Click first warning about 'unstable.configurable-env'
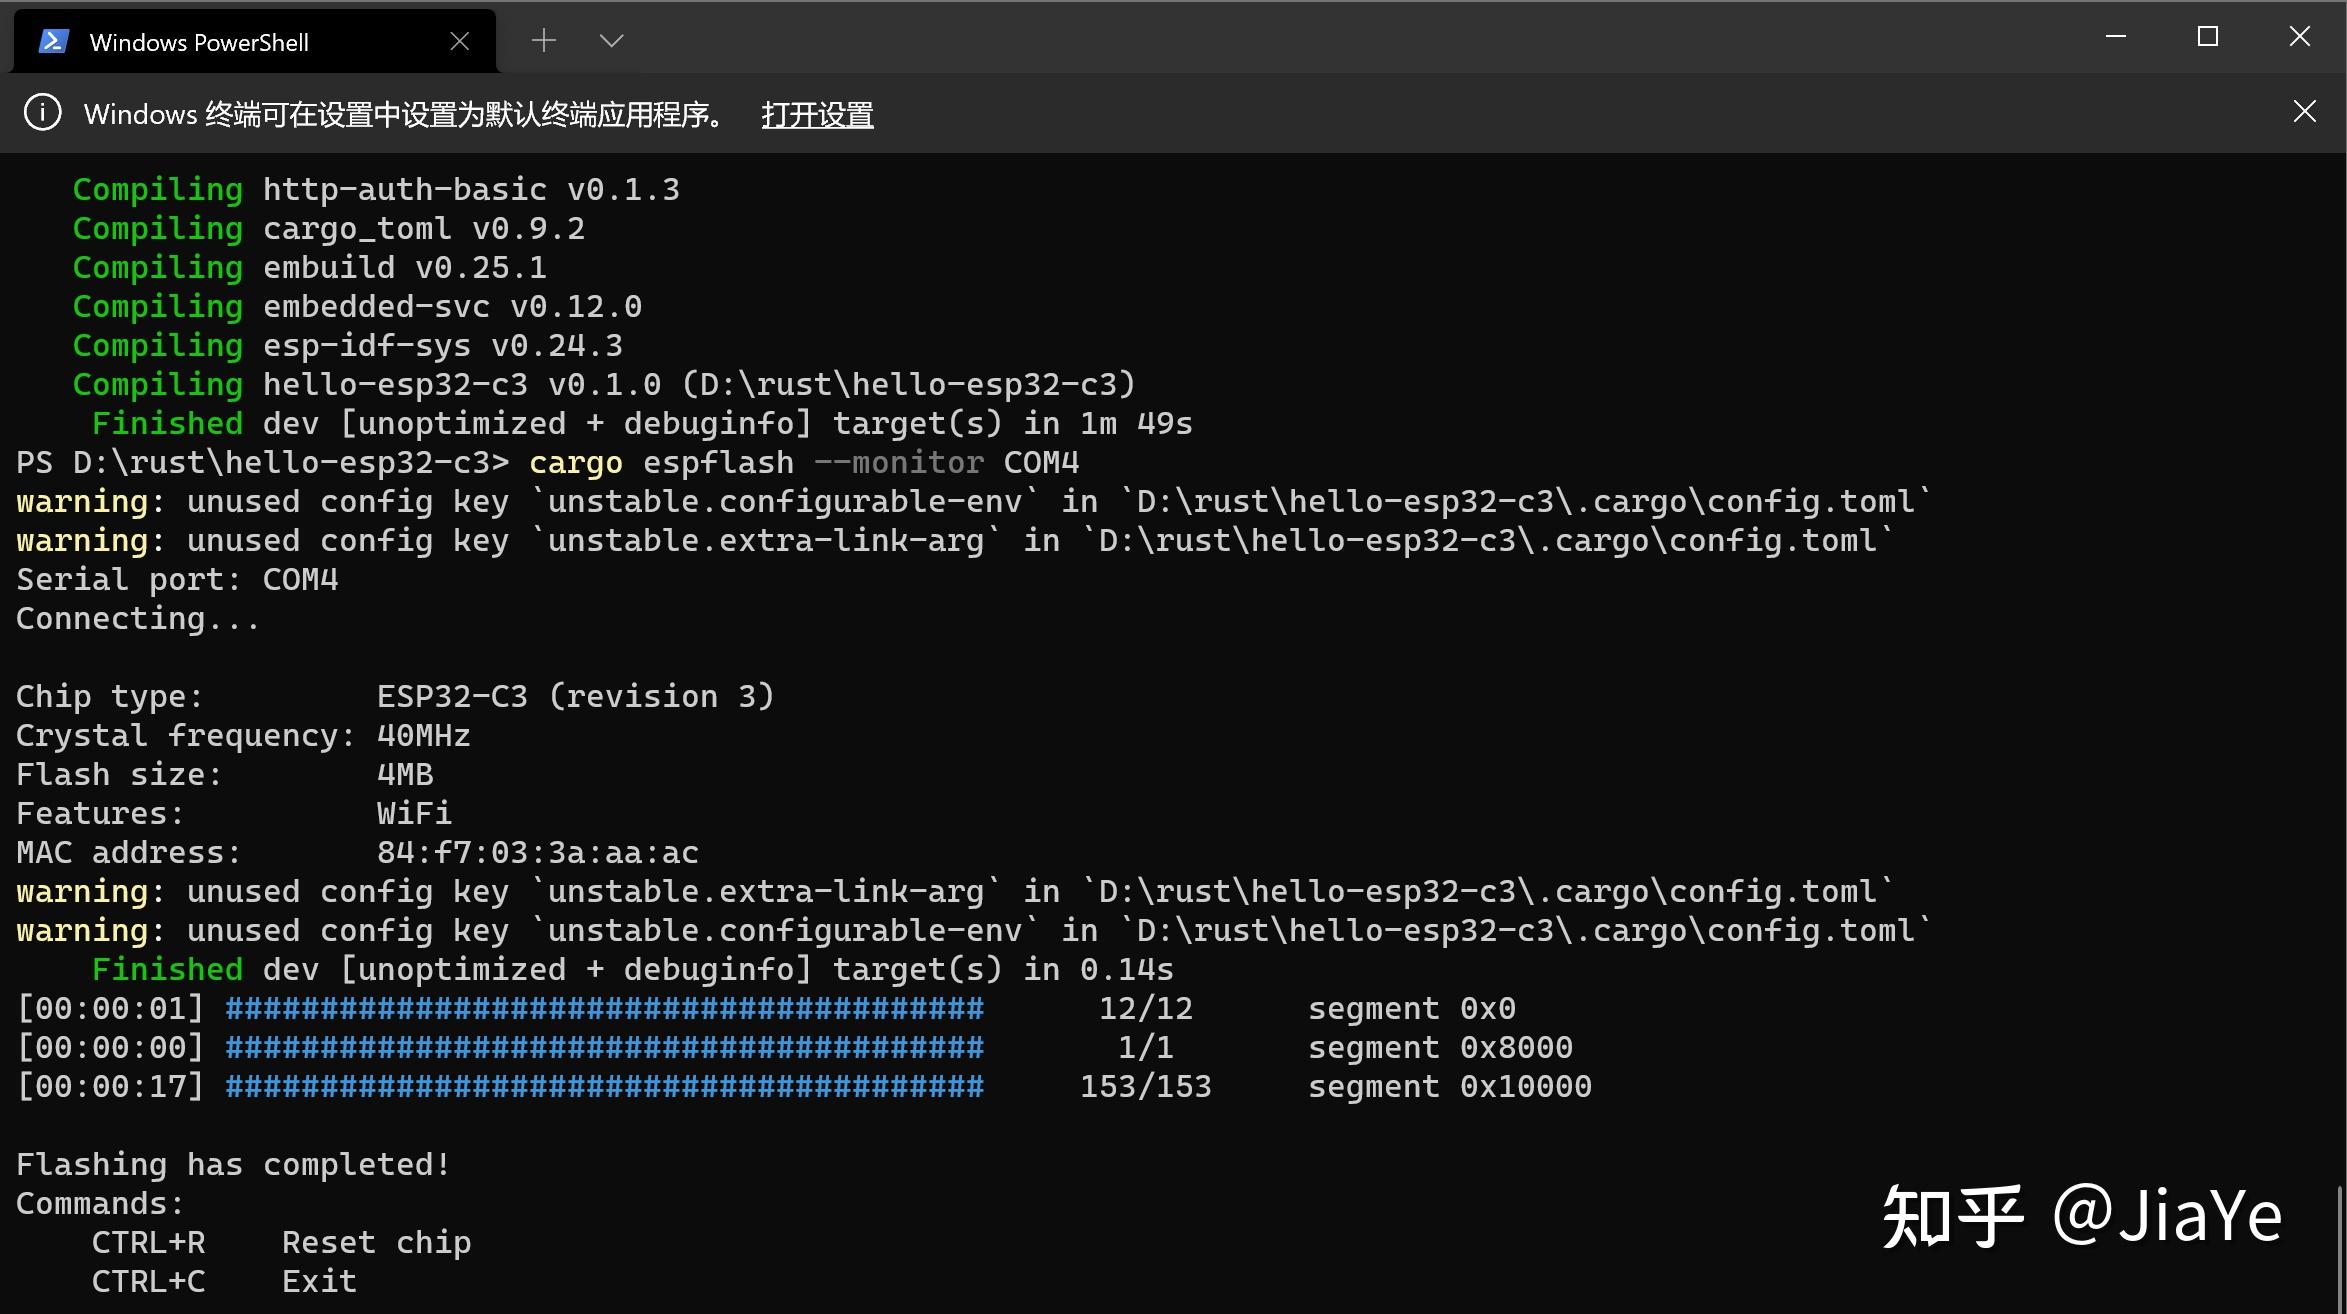This screenshot has width=2347, height=1314. pyautogui.click(x=974, y=501)
